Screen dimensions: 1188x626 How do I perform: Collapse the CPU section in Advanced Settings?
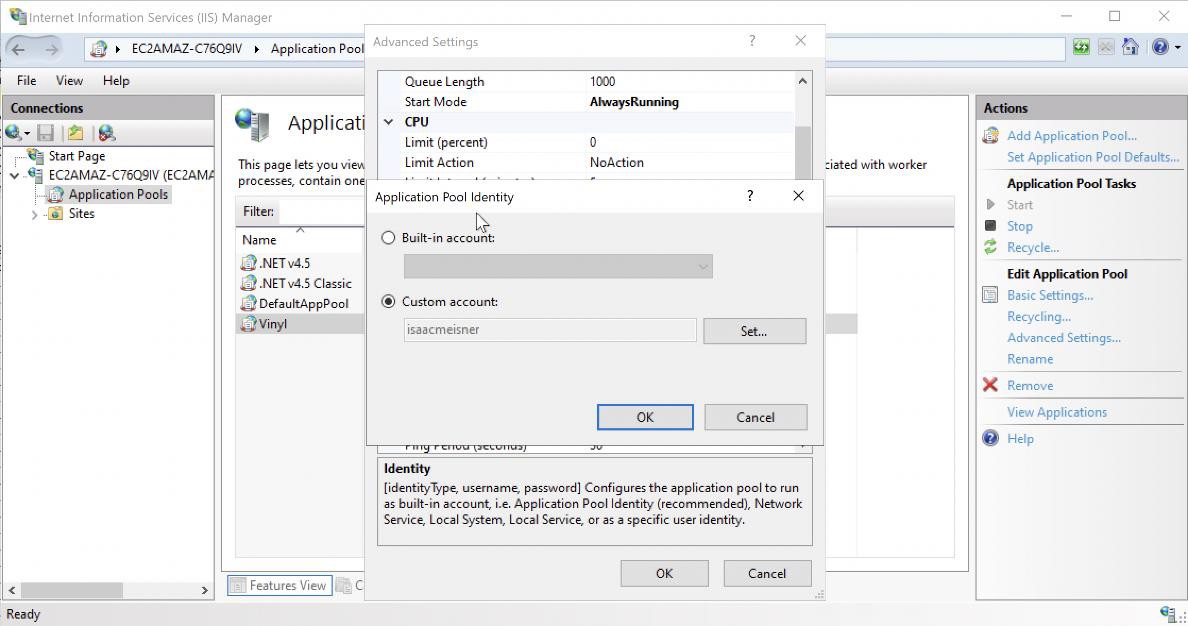(388, 121)
